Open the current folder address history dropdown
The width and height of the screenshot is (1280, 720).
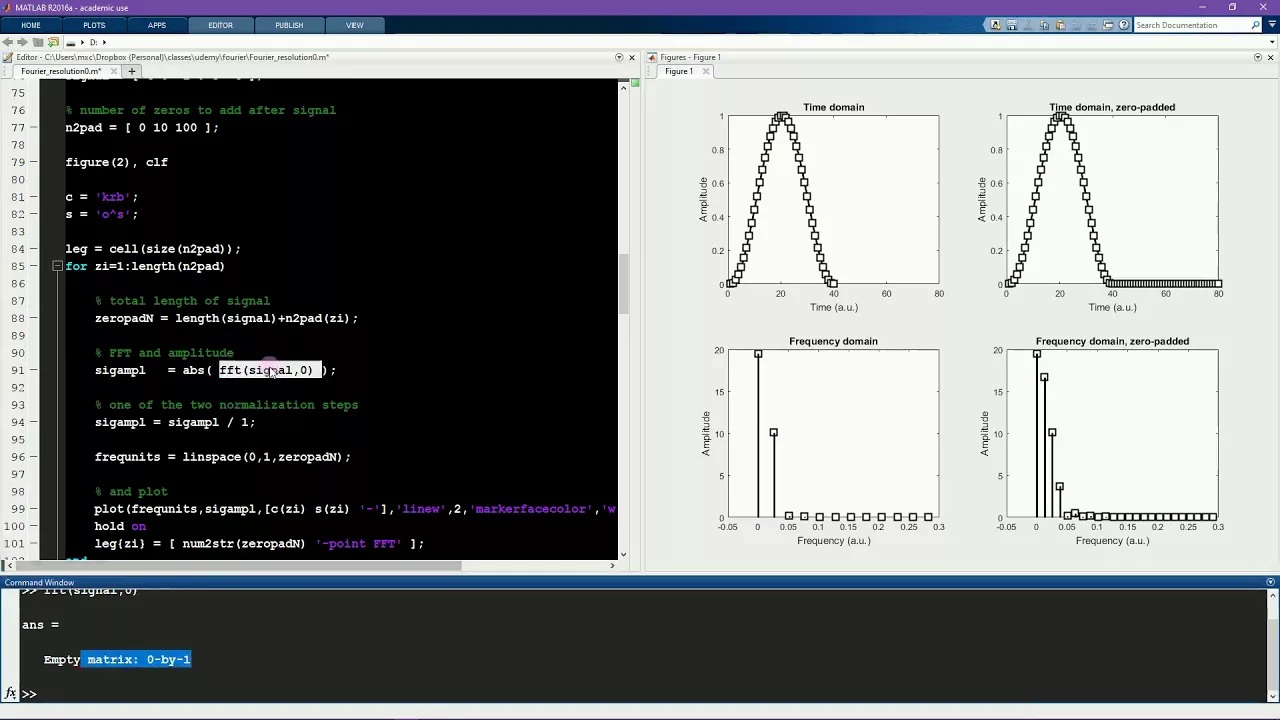pos(1272,42)
